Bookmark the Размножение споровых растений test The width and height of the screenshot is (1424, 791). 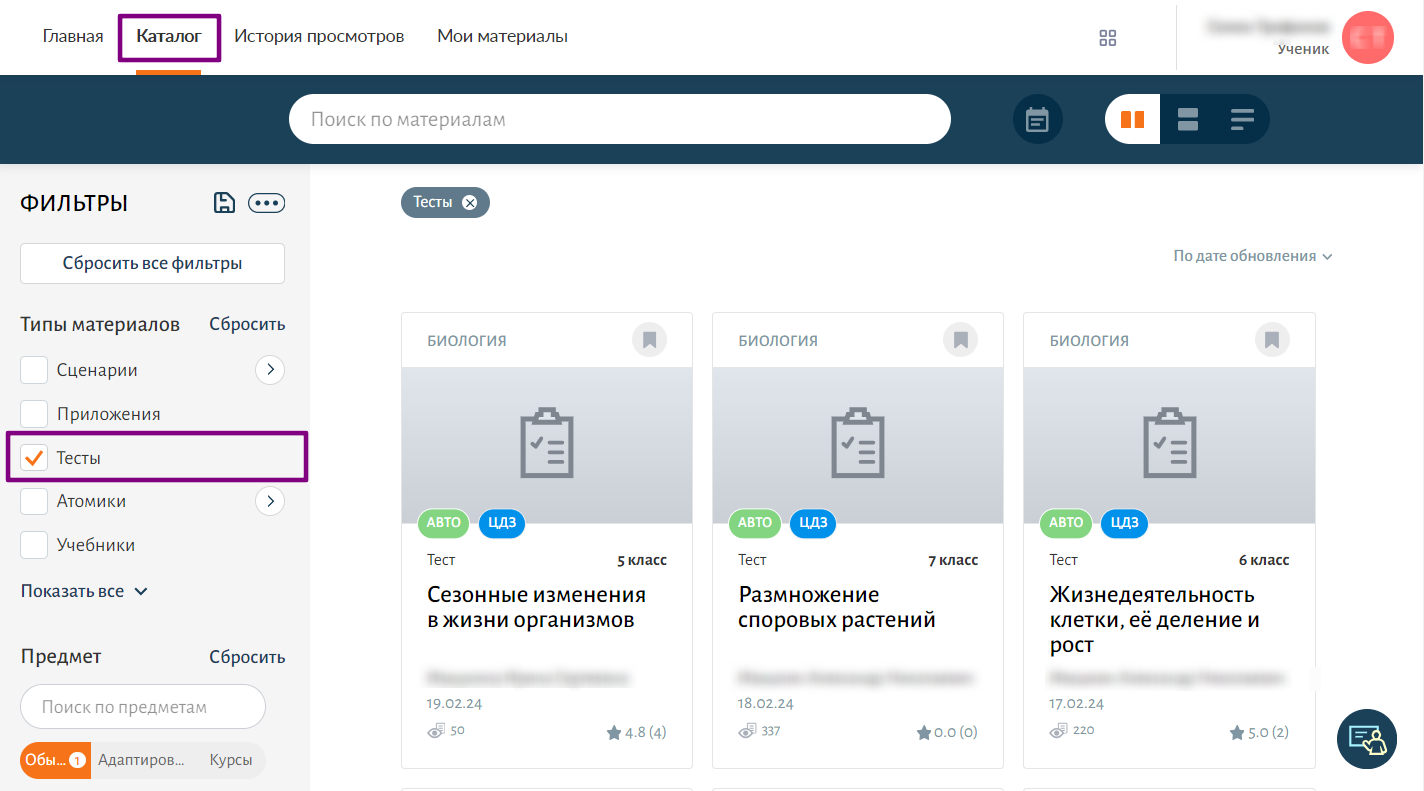[x=960, y=340]
